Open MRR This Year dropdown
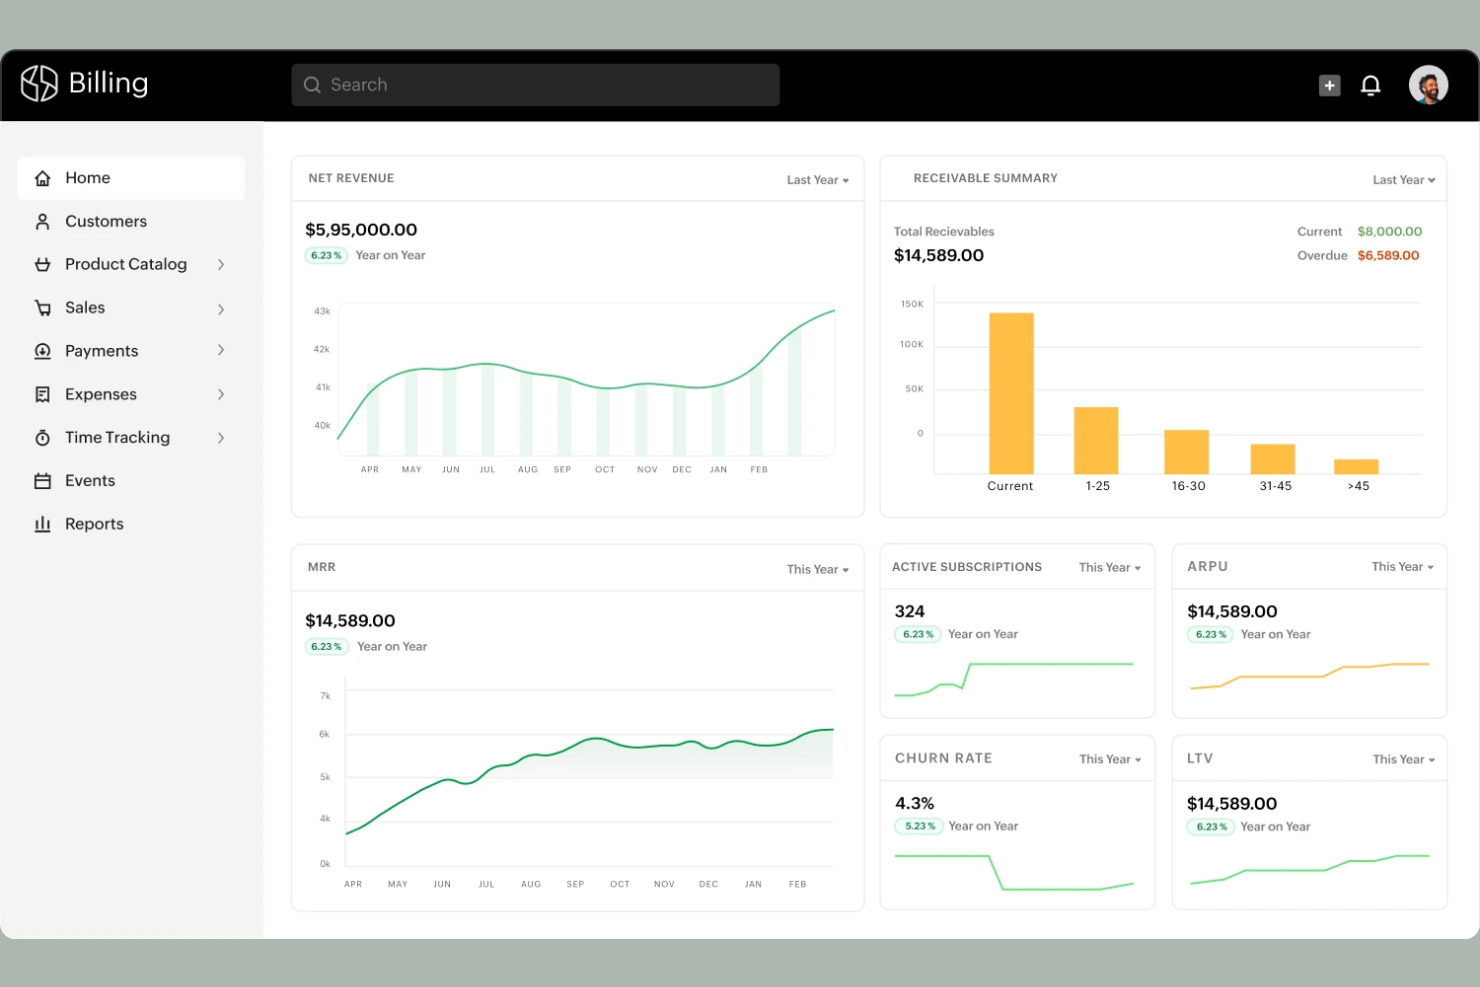The width and height of the screenshot is (1480, 987). point(818,569)
